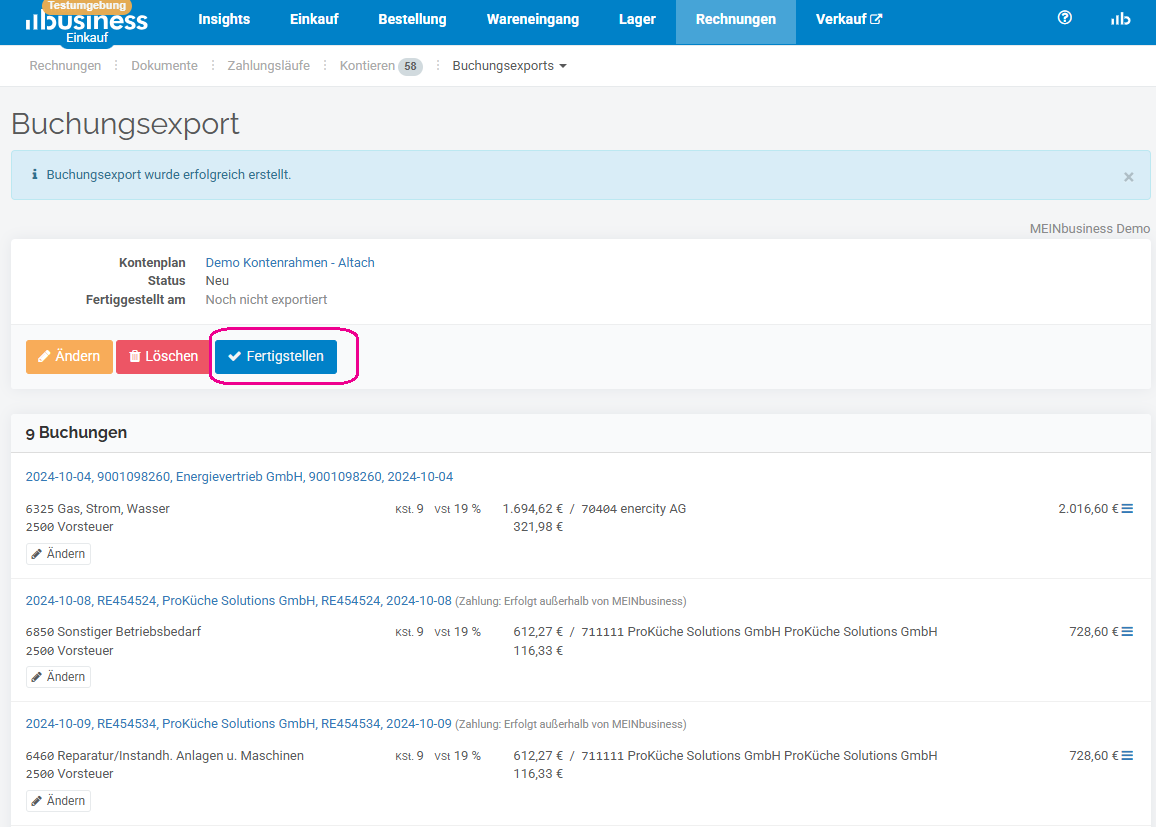
Task: Click '6460 Reparatur/Instandh. Anlagen u. Maschinen' account
Action: click(x=164, y=756)
